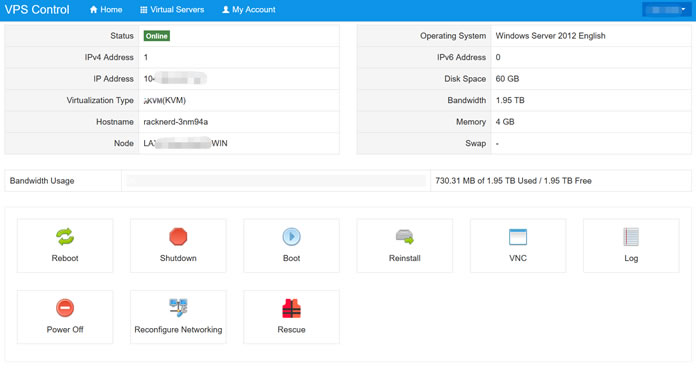The width and height of the screenshot is (696, 371).
Task: Click the Shutdown label
Action: tap(178, 258)
